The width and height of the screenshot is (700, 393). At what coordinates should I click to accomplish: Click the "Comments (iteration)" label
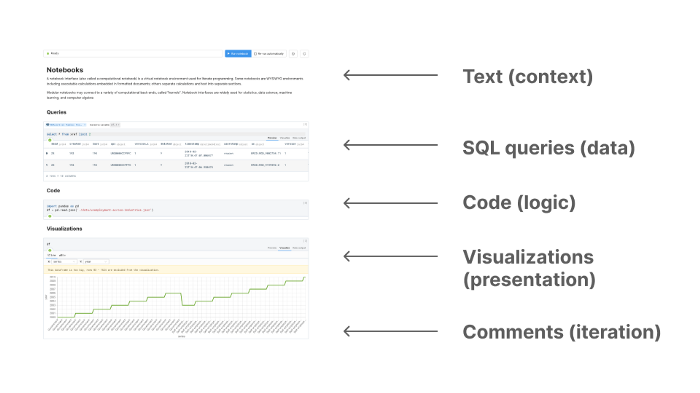click(562, 332)
